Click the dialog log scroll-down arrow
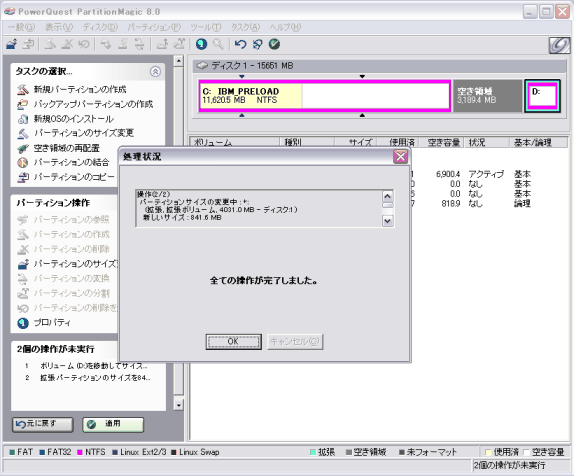The image size is (574, 476). (388, 221)
